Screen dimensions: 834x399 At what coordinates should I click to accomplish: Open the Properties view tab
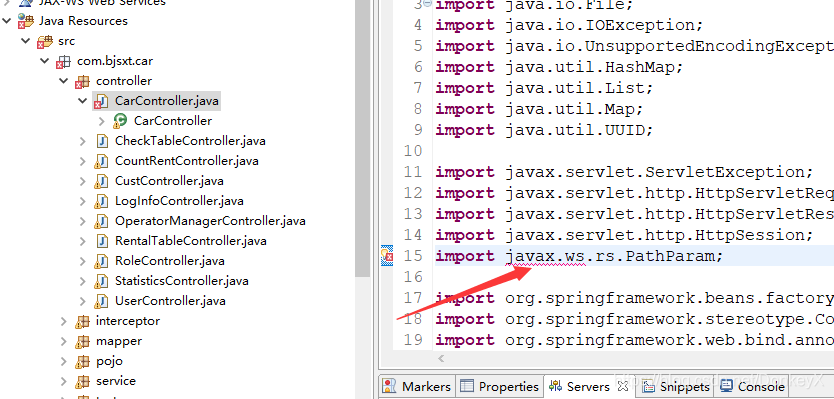click(x=499, y=386)
